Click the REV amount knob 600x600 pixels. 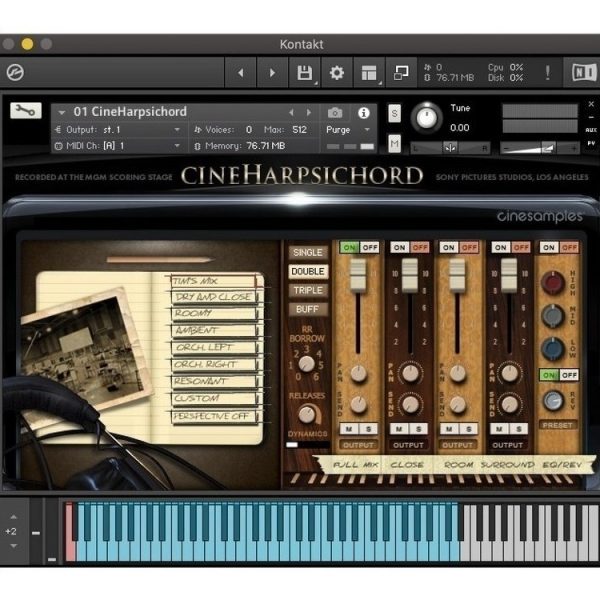tap(553, 401)
